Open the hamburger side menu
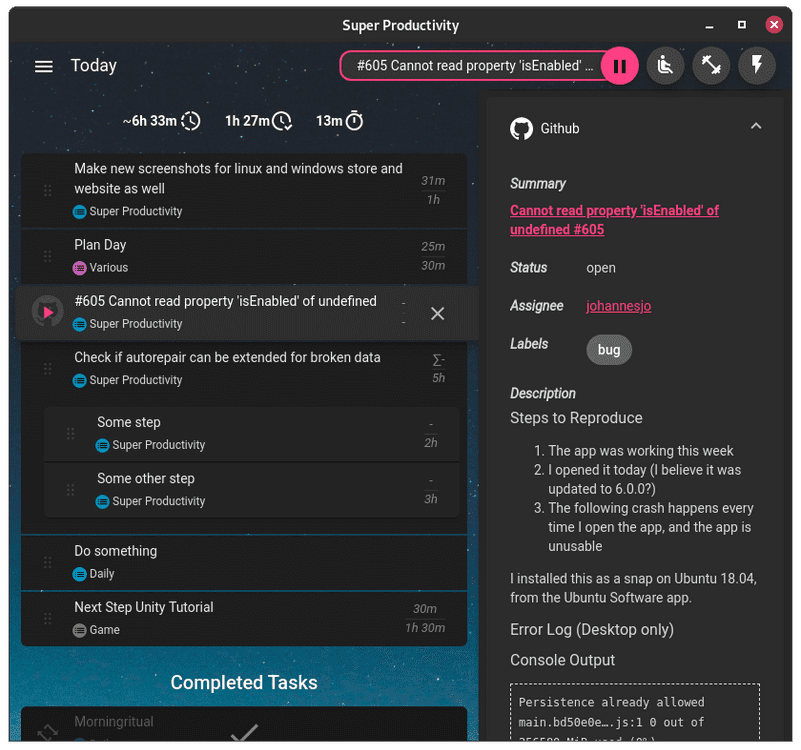 [43, 66]
